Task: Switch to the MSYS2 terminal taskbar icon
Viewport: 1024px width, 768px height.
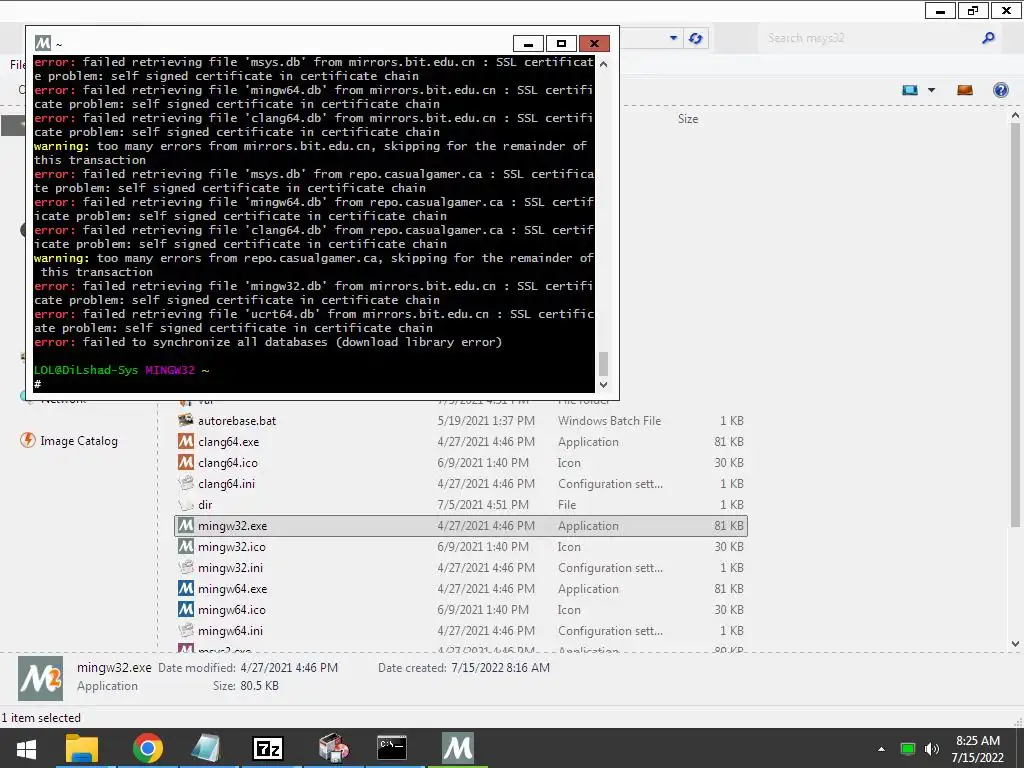Action: click(x=458, y=748)
